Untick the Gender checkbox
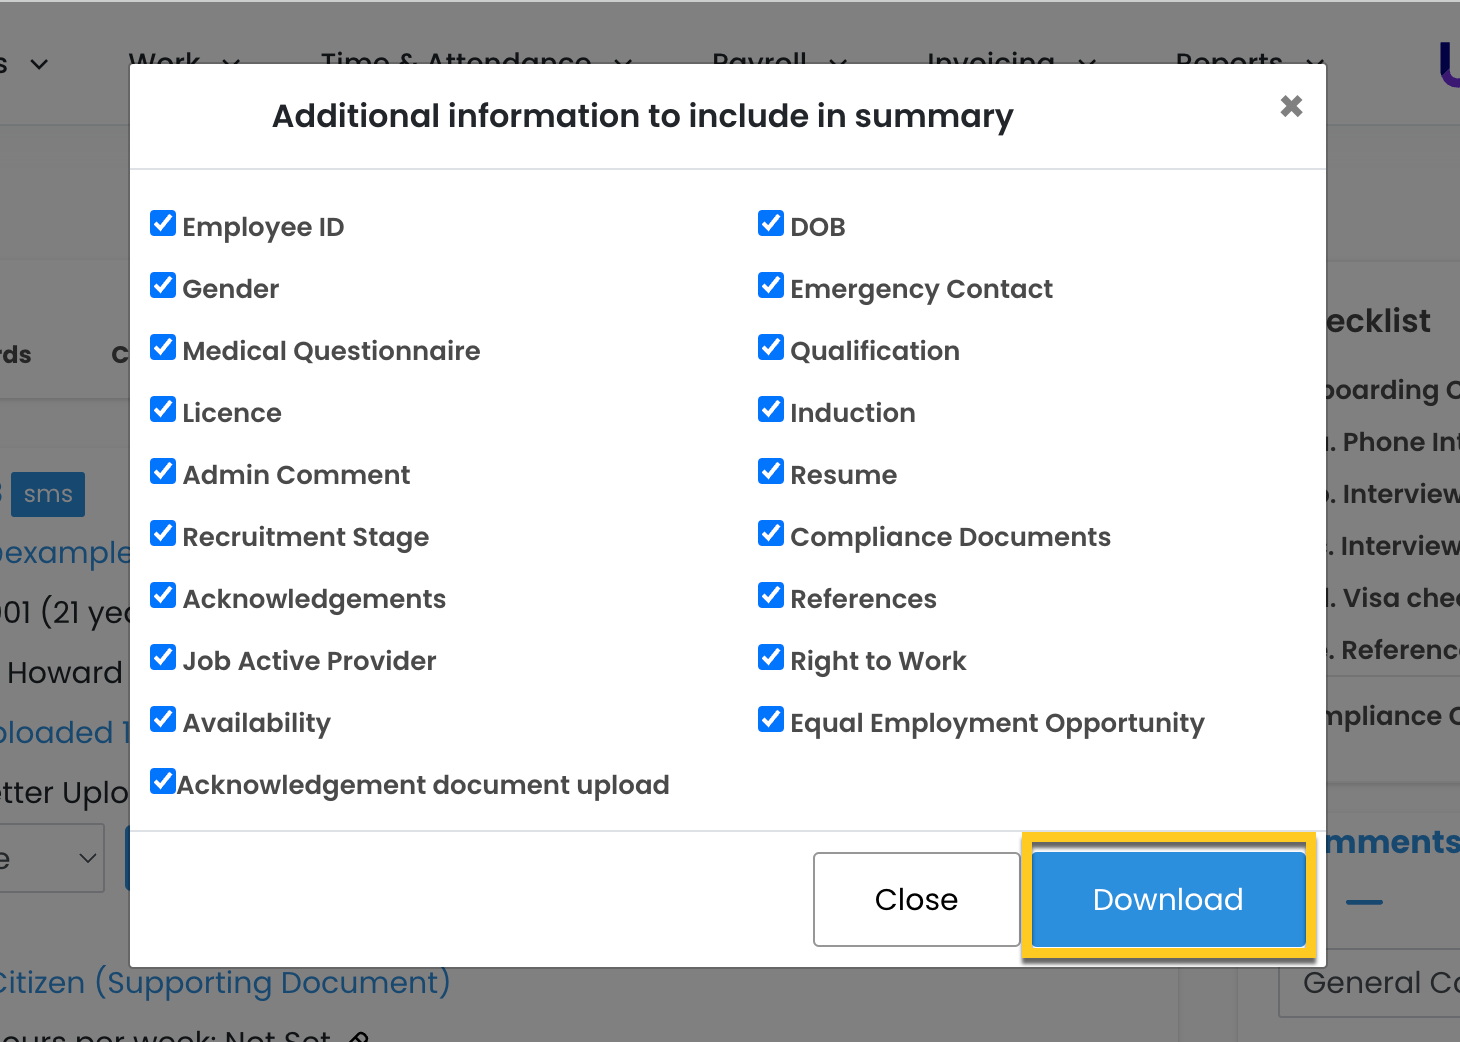1460x1042 pixels. [x=163, y=286]
